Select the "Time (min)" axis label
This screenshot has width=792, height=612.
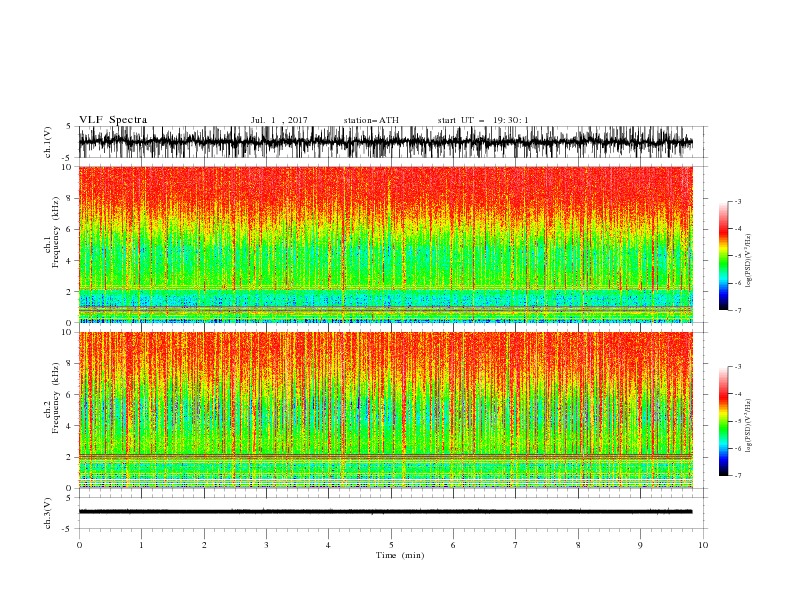(400, 555)
